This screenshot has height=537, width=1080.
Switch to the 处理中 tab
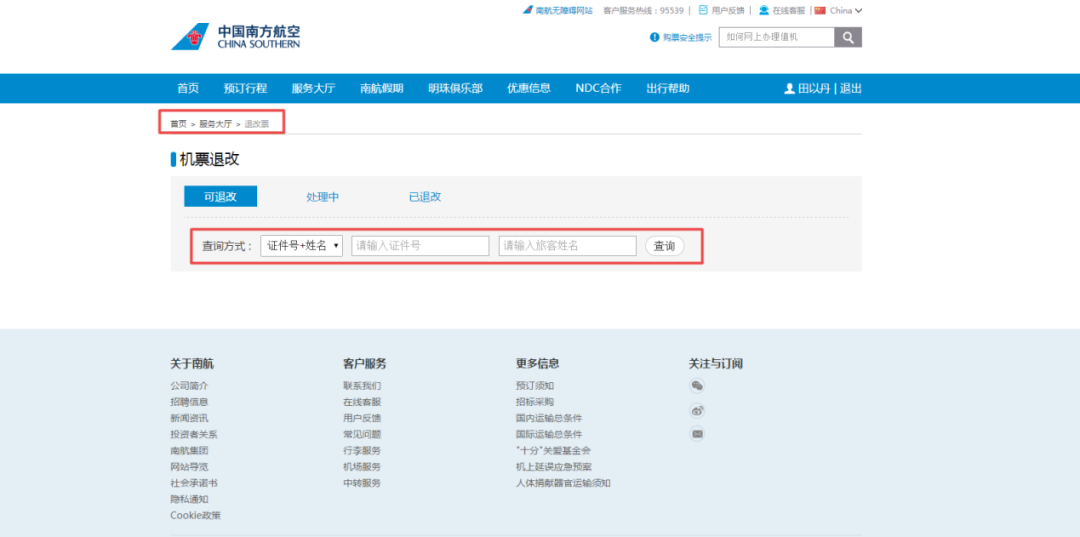(322, 197)
